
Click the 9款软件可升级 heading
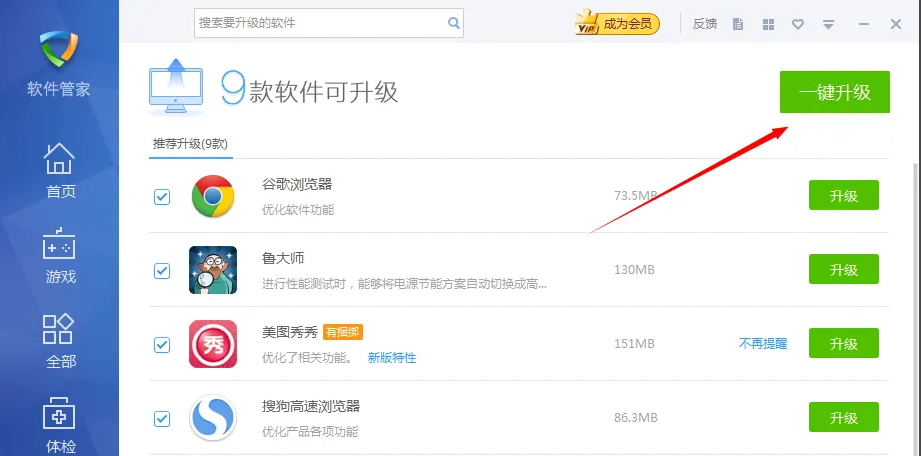pyautogui.click(x=310, y=90)
